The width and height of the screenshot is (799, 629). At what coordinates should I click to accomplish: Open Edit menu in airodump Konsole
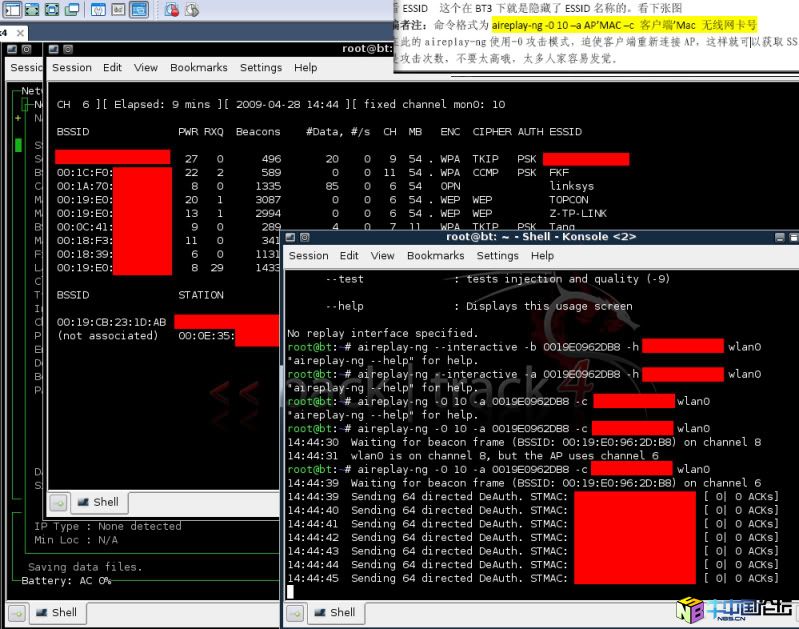(x=112, y=67)
